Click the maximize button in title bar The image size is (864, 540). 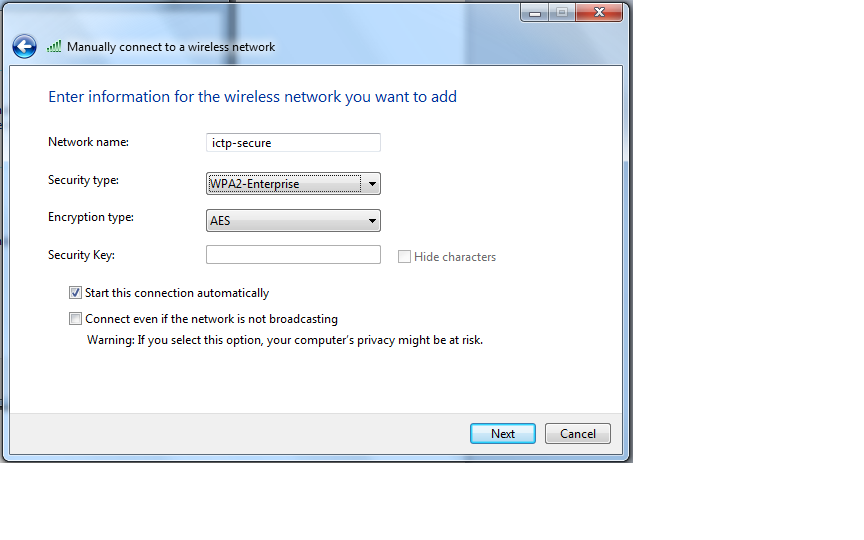point(561,12)
